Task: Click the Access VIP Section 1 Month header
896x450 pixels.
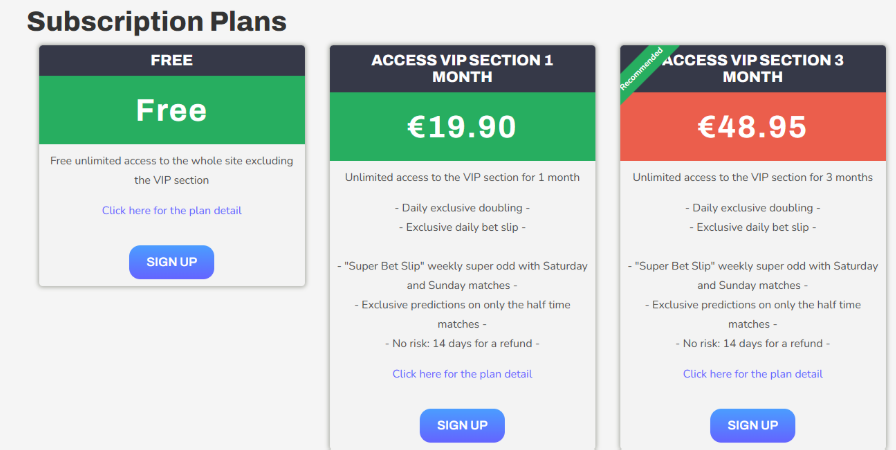Action: coord(462,68)
